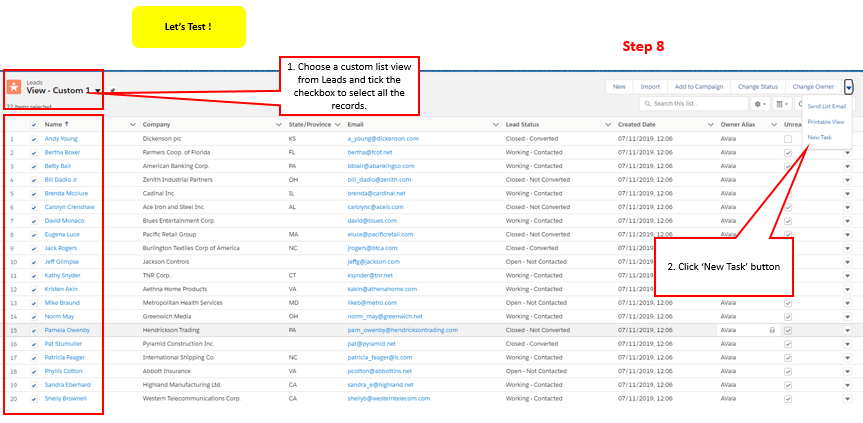This screenshot has width=863, height=423.
Task: Click the Search this list field
Action: click(700, 103)
